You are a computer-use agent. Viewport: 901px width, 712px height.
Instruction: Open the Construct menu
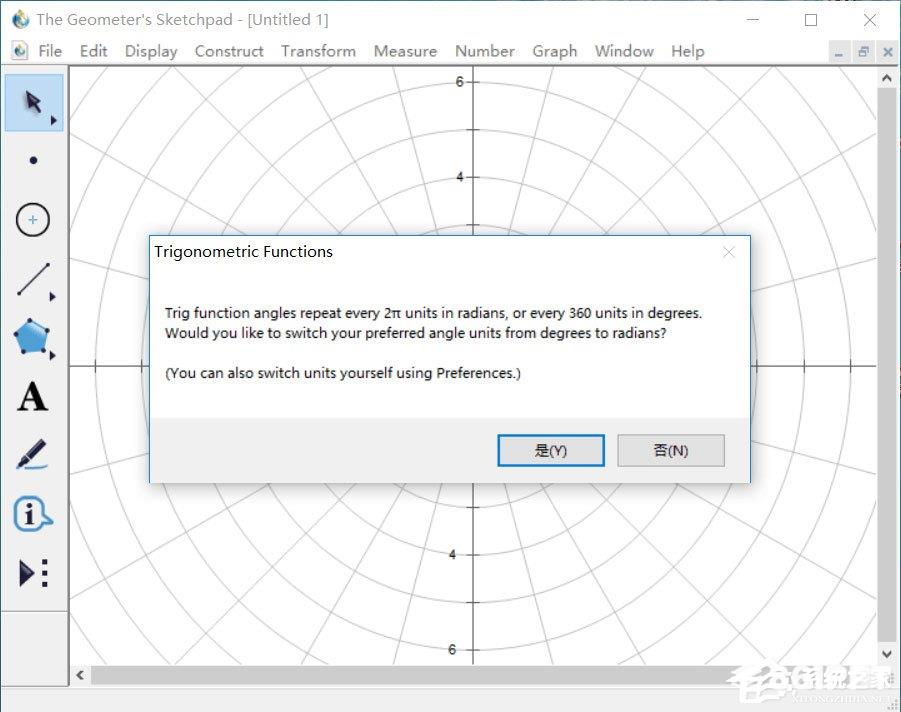[229, 51]
